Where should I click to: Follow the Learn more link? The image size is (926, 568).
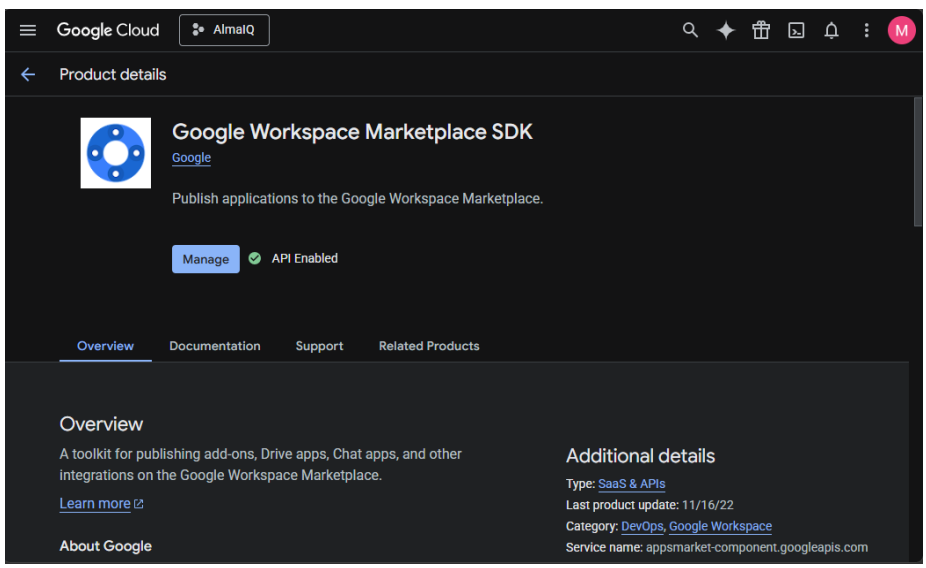[95, 504]
